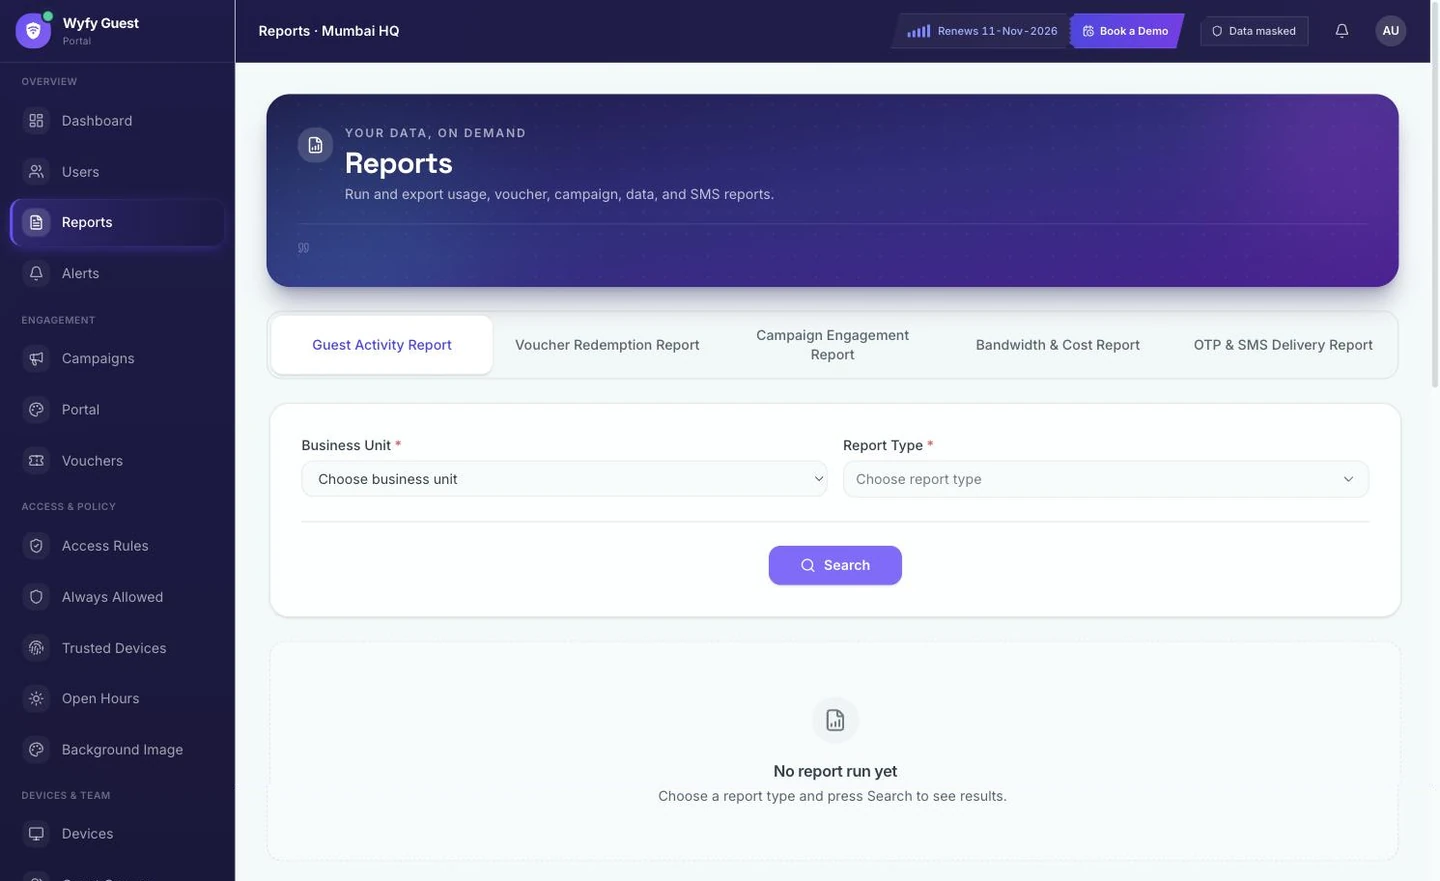The image size is (1440, 881).
Task: Select the Users people icon
Action: pos(36,172)
